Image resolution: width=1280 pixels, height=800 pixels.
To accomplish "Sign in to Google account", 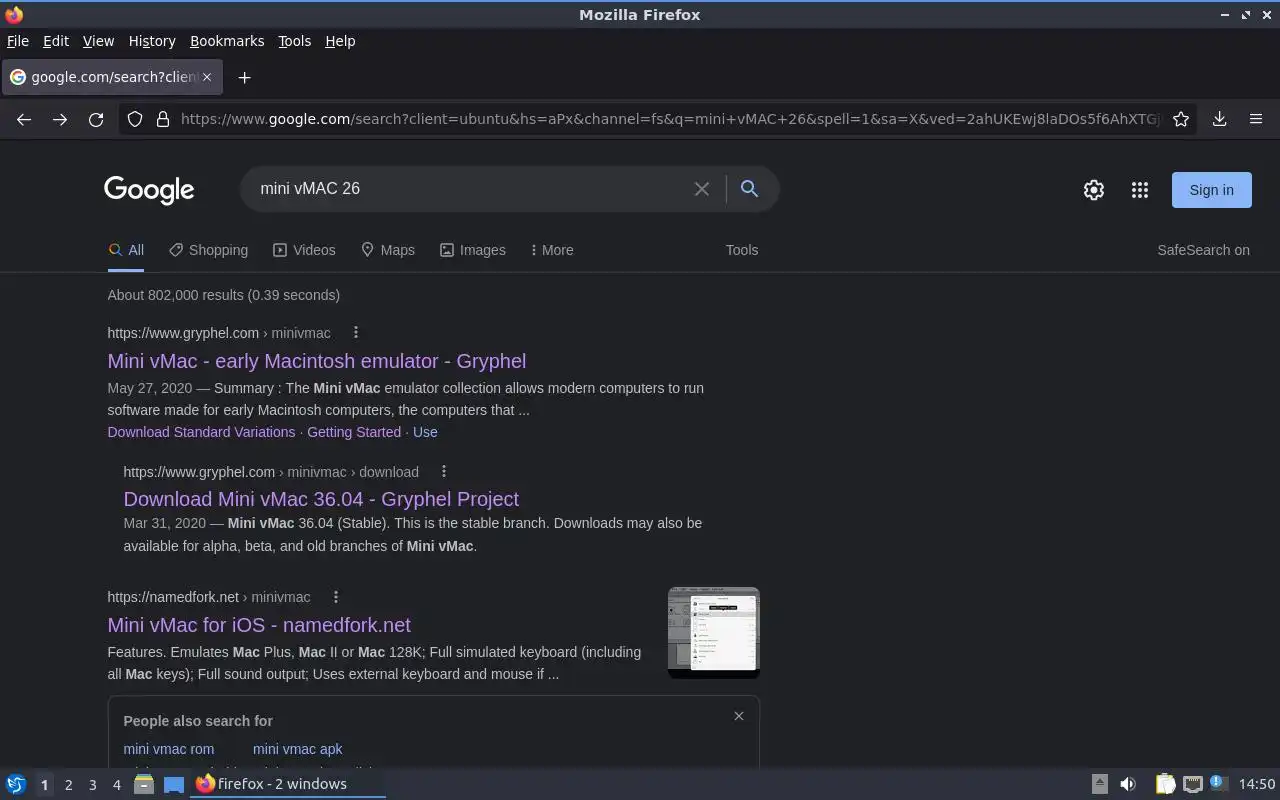I will pyautogui.click(x=1211, y=190).
